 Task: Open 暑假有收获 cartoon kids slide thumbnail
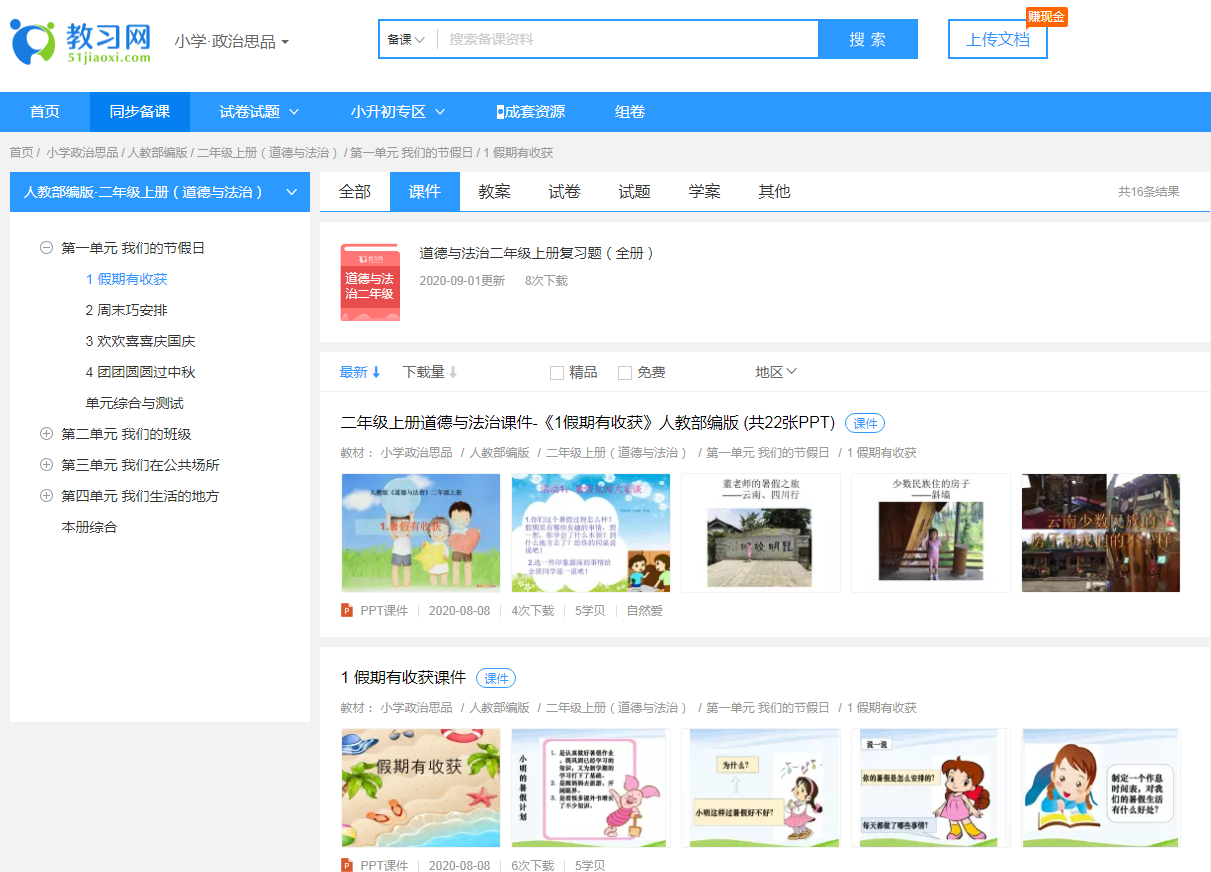click(x=421, y=533)
